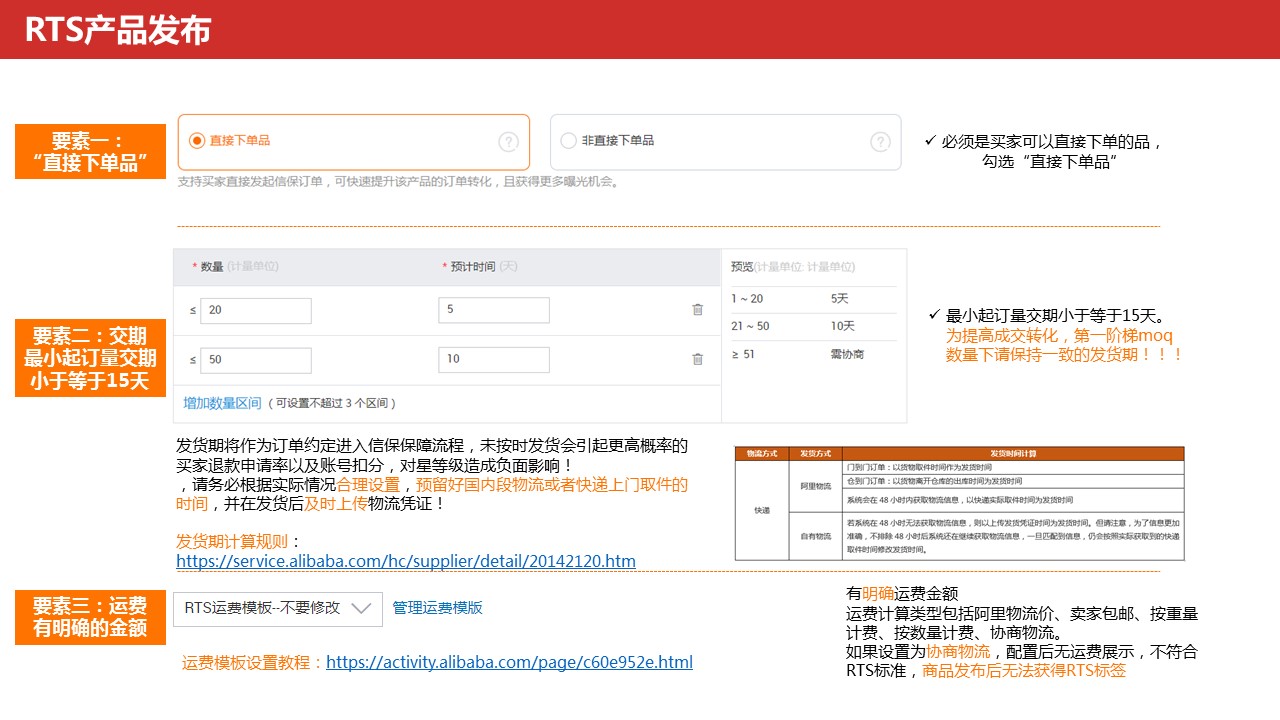
Task: Remove the 50-quantity tier using its trash icon
Action: point(697,358)
